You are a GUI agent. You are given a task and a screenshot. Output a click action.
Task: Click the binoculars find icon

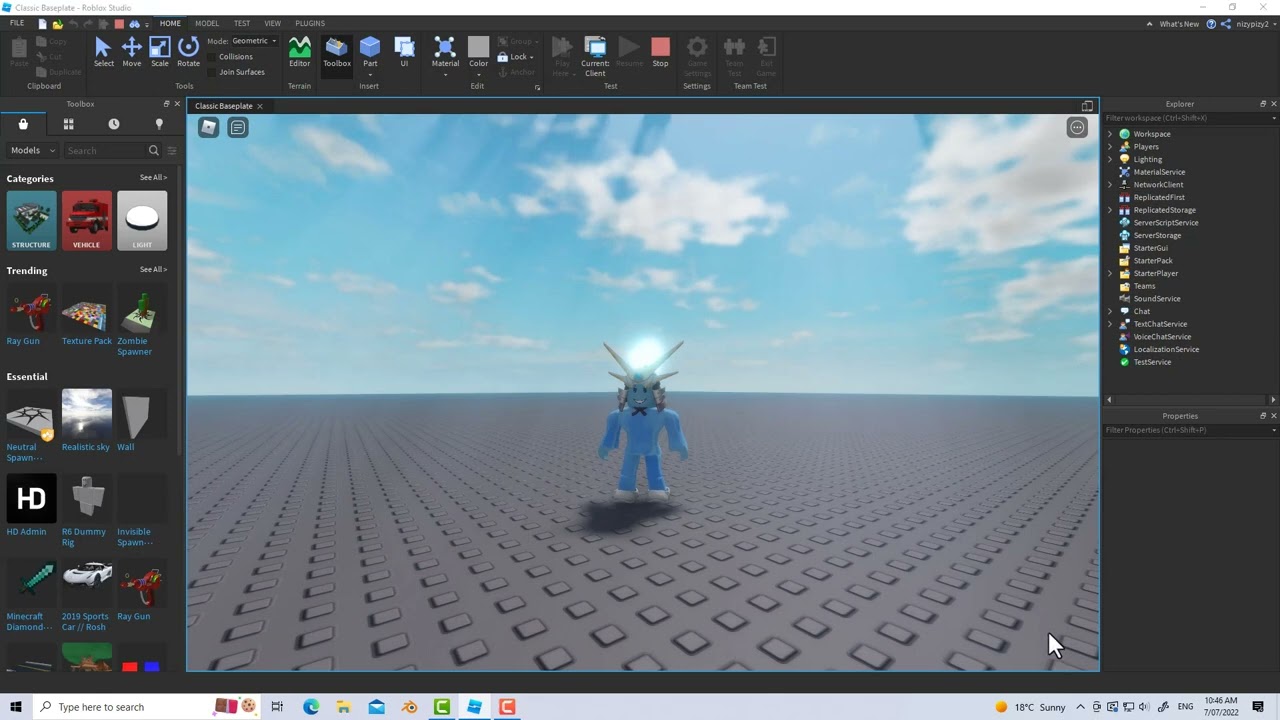coord(134,23)
